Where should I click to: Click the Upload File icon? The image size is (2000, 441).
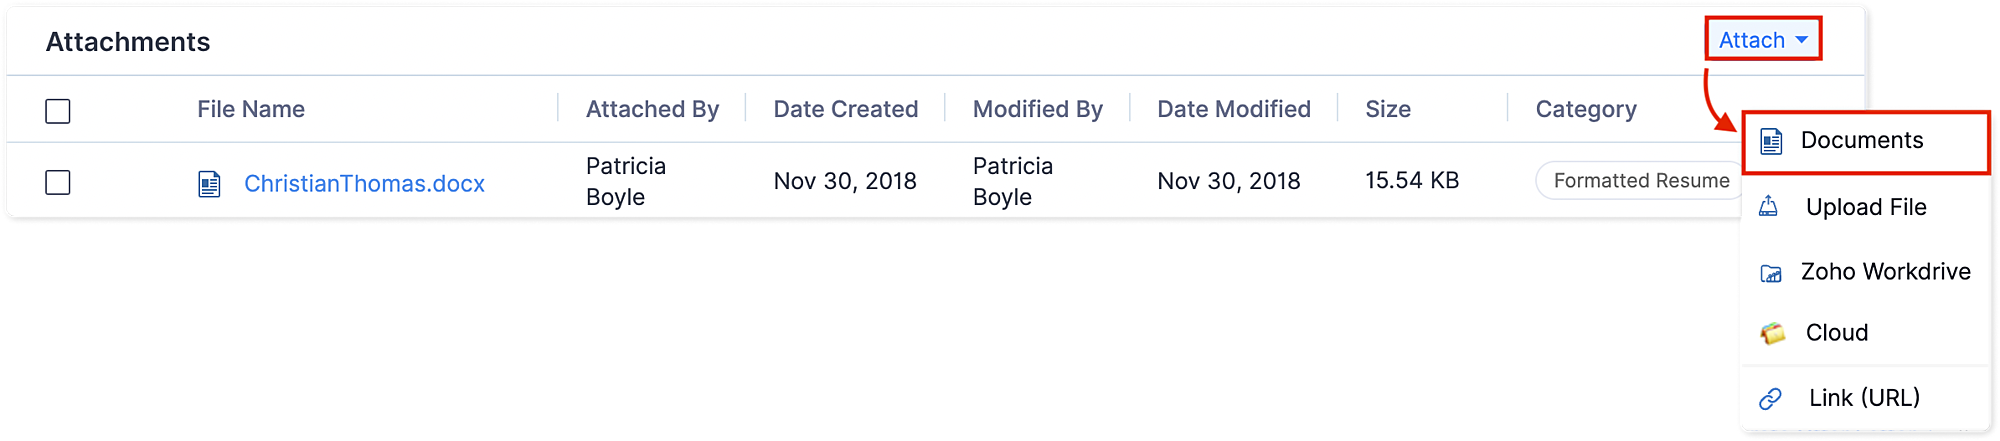[1769, 207]
